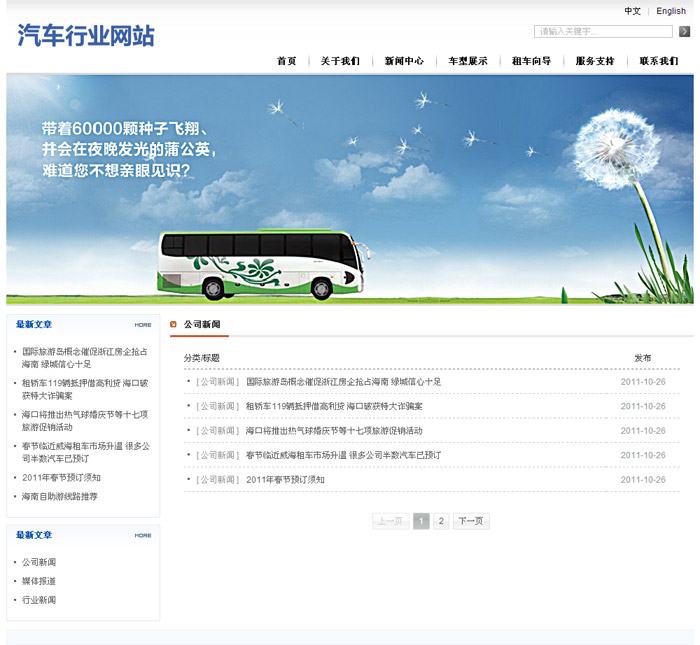Open sidebar category 行业新闻
The width and height of the screenshot is (700, 645).
click(39, 600)
